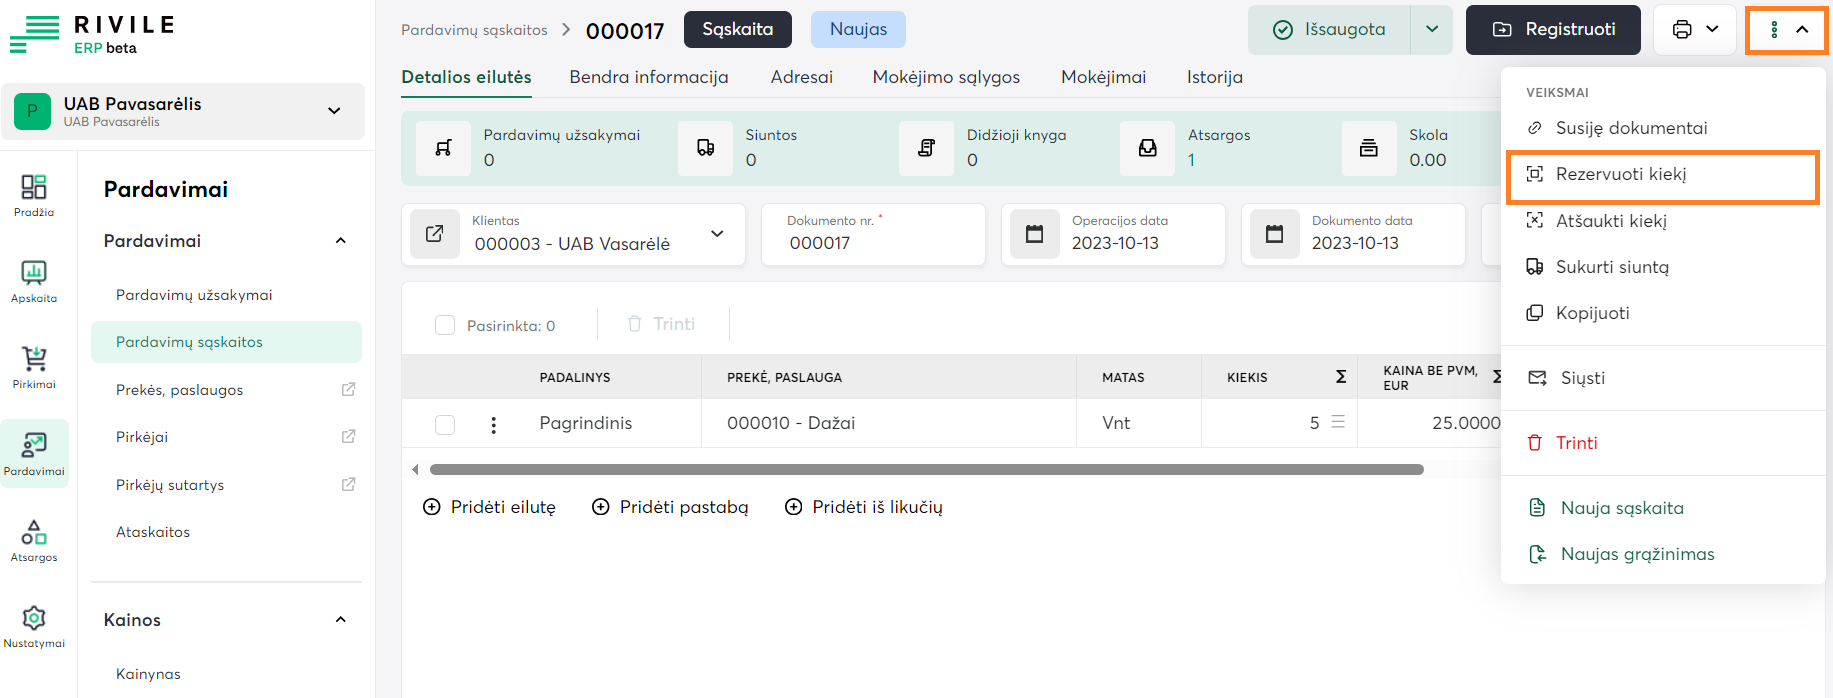Expand the UAB Pavasarėlis company selector
The height and width of the screenshot is (698, 1833).
click(x=334, y=111)
